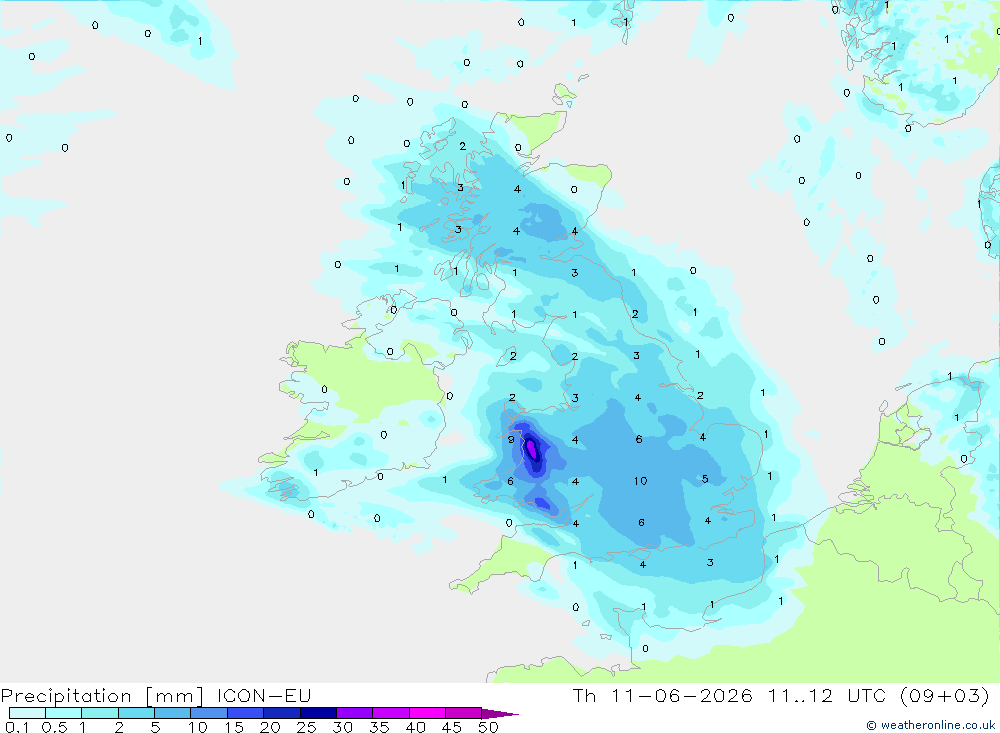Screen dimensions: 1000x733
Task: Click the 25 to 30 mm legend swatch
Action: click(318, 713)
